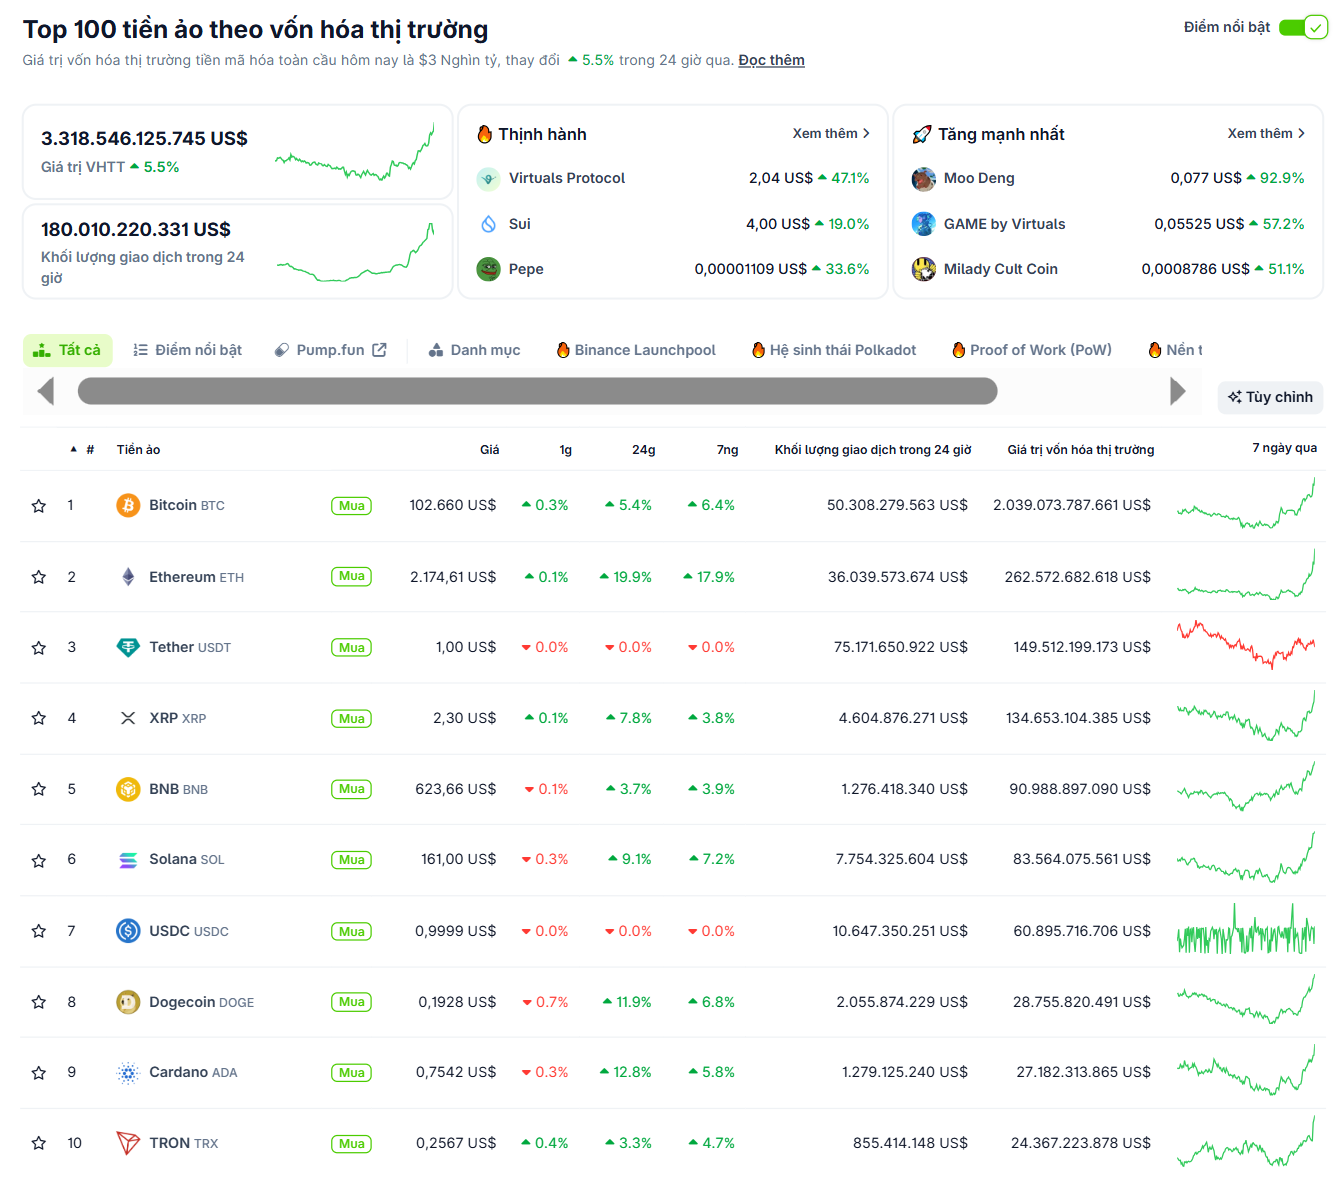Open the Proof of Work (PoW) tab
Viewport: 1341px width, 1177px height.
tap(1032, 350)
